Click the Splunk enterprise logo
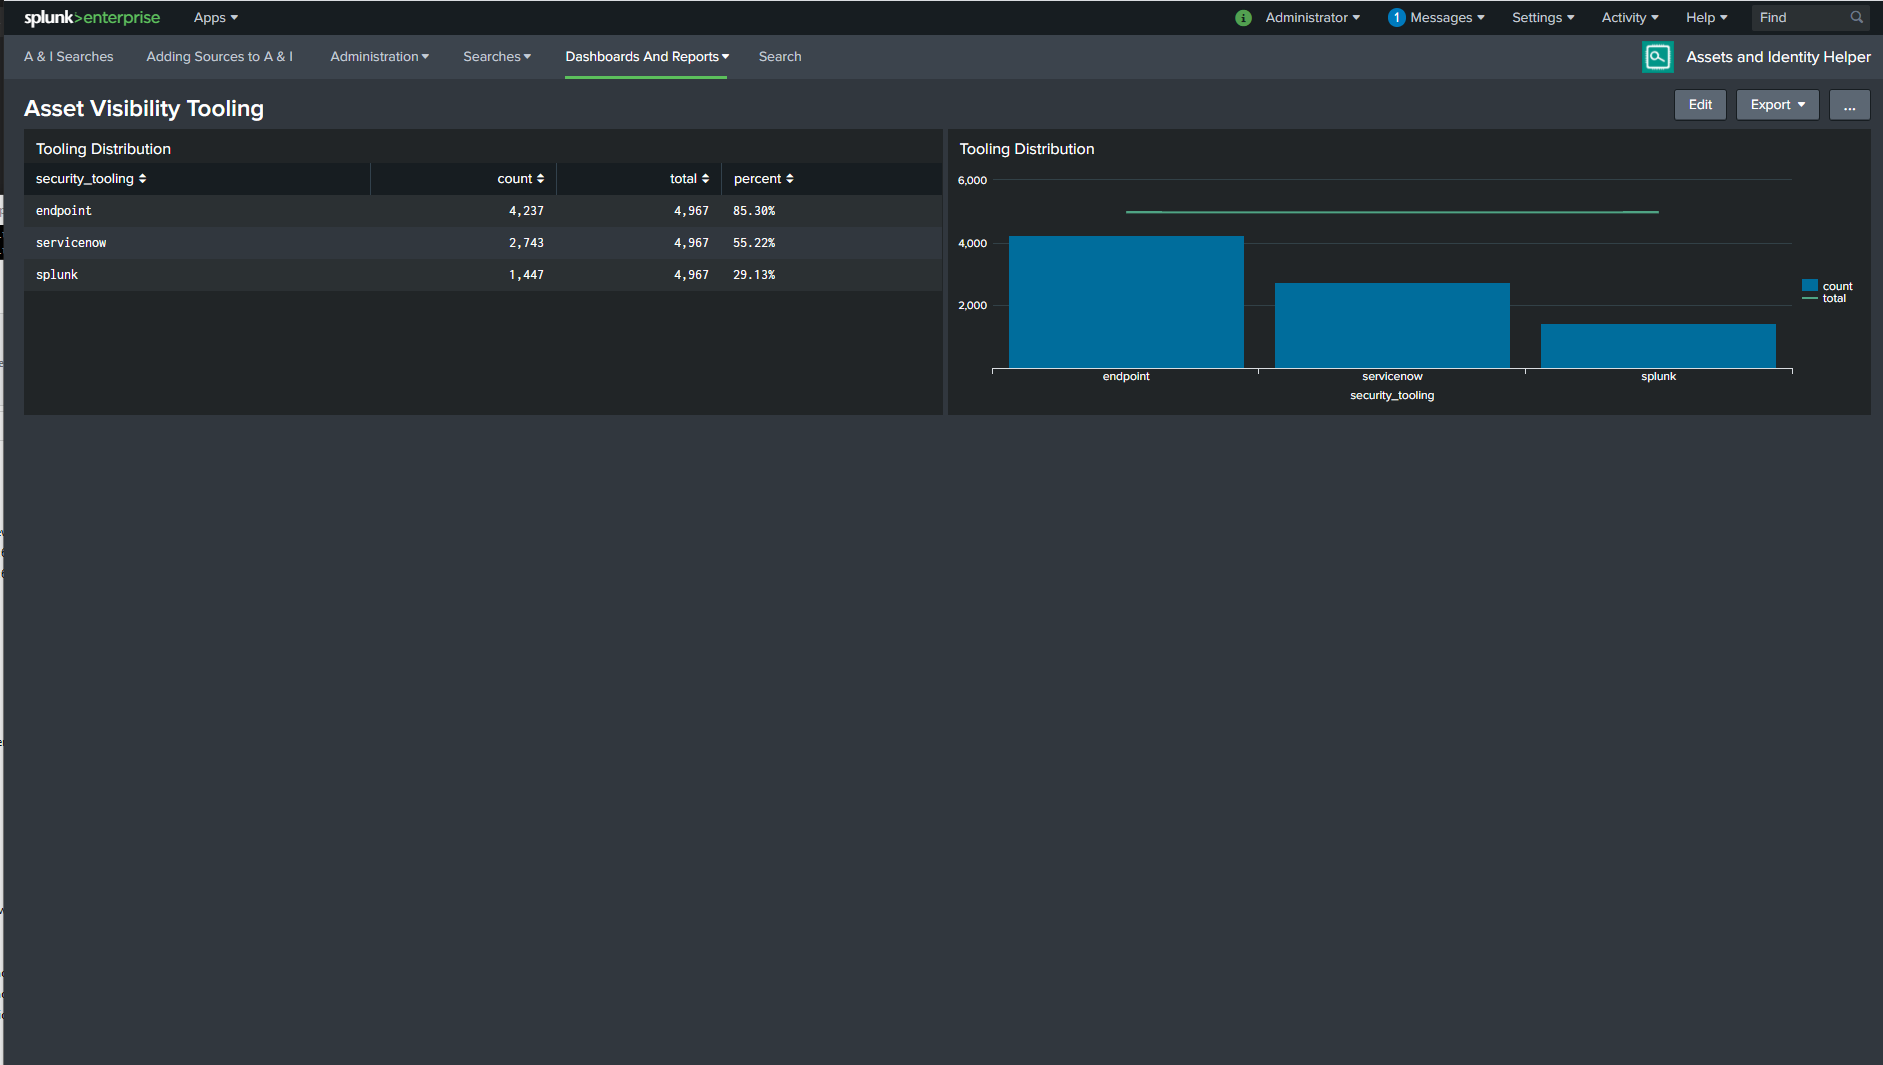Screen dimensions: 1883x1065 click(x=92, y=18)
